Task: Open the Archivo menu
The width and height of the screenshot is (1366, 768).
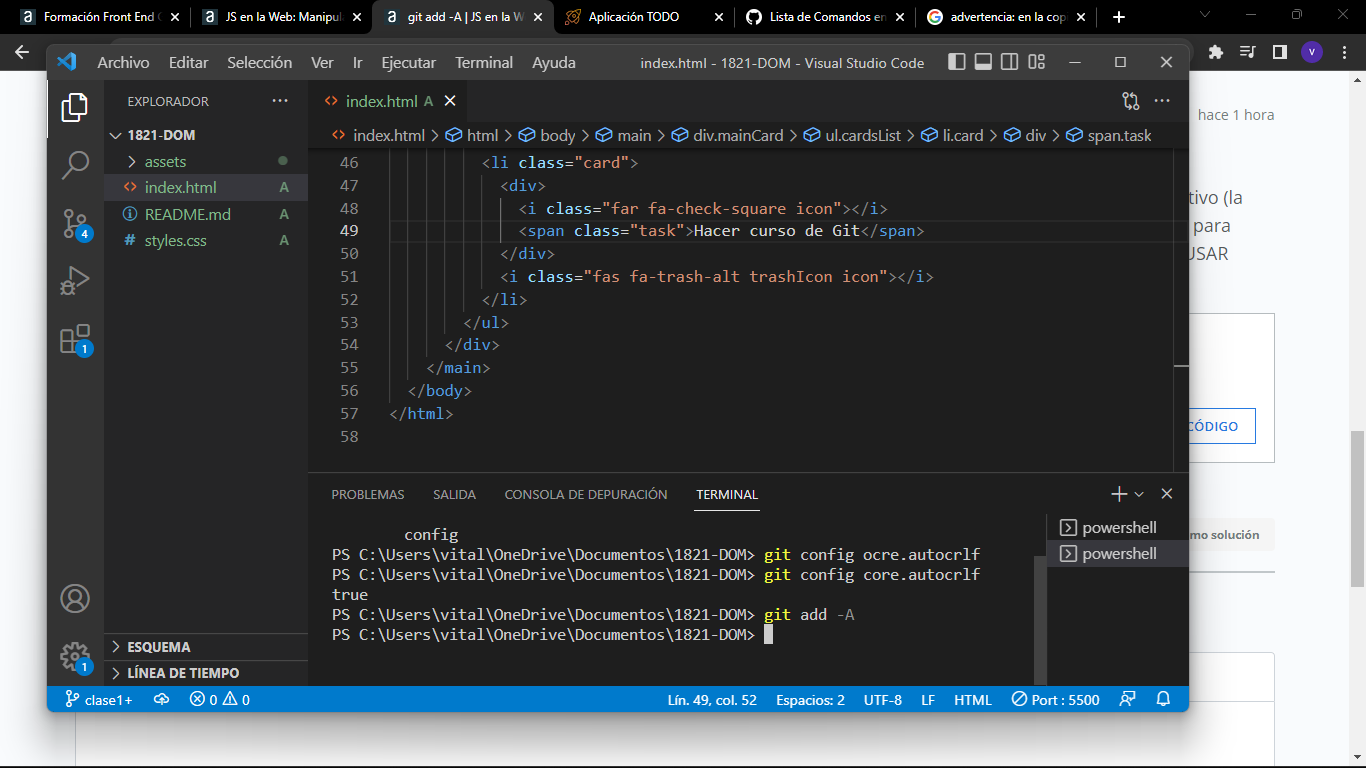Action: 123,62
